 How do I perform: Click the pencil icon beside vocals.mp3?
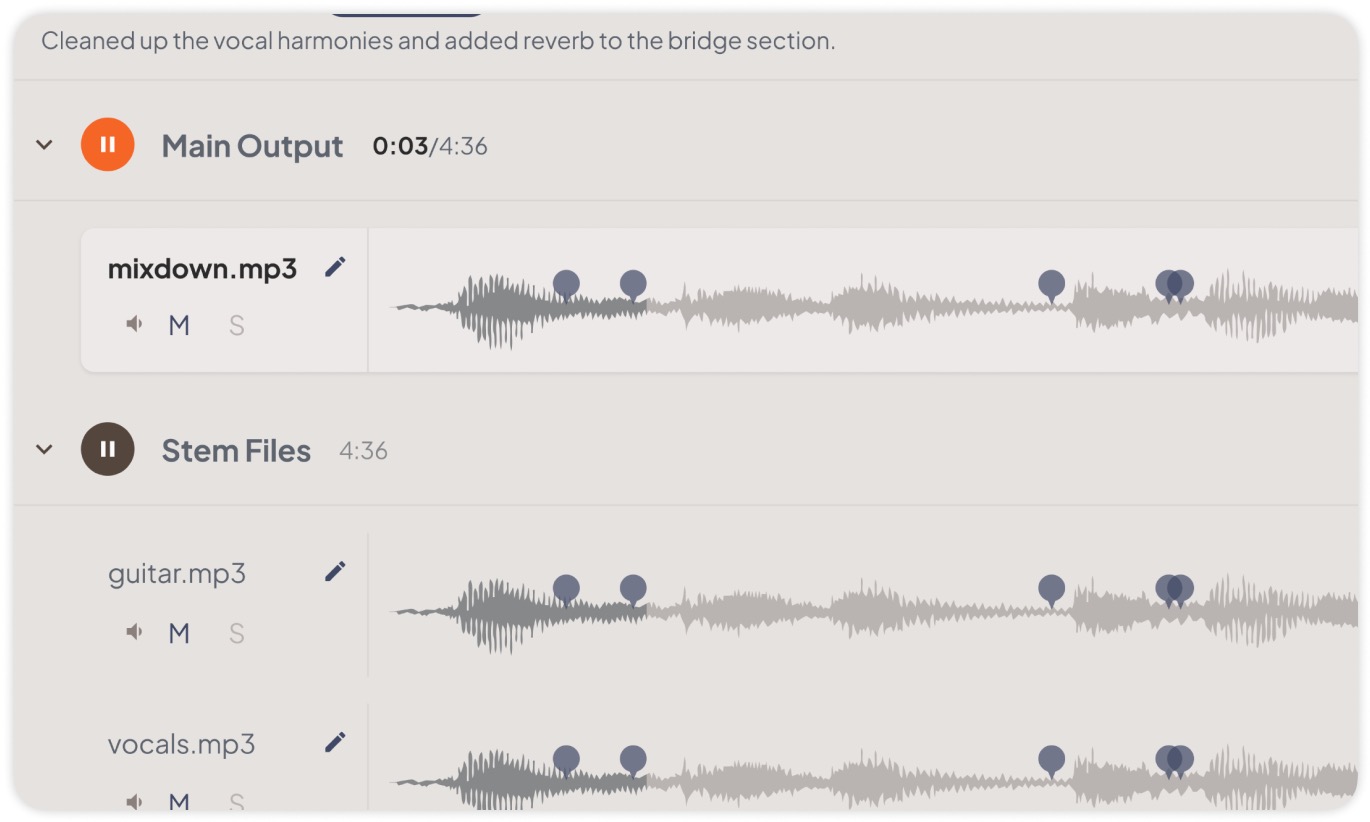(335, 742)
